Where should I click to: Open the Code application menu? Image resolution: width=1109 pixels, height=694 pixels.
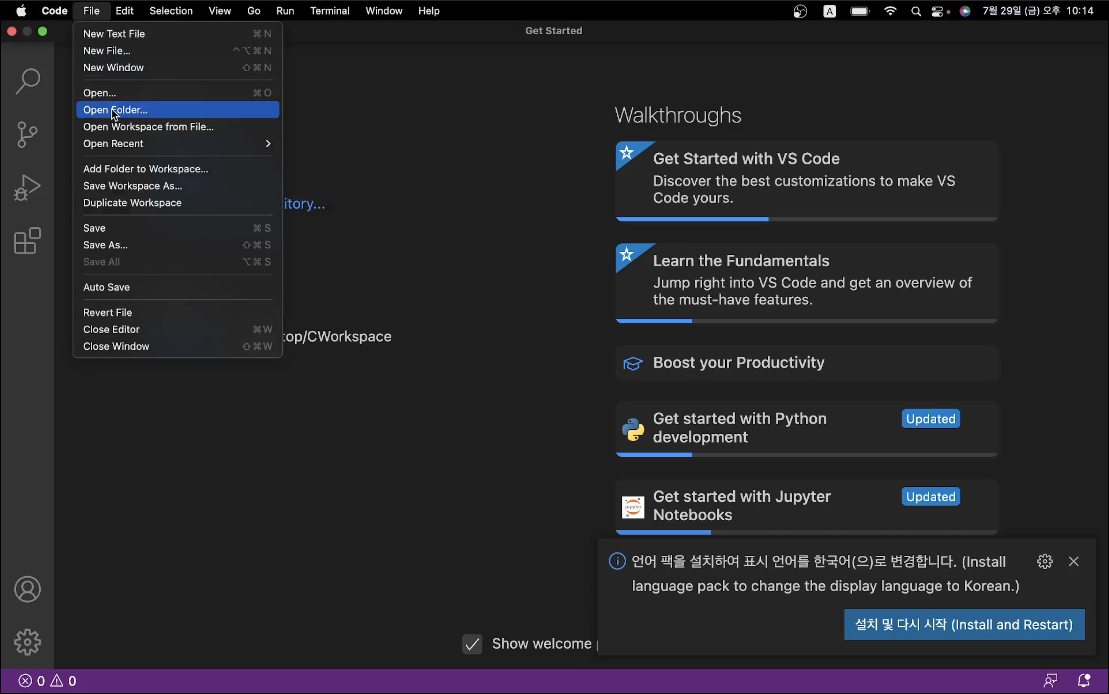click(x=54, y=11)
